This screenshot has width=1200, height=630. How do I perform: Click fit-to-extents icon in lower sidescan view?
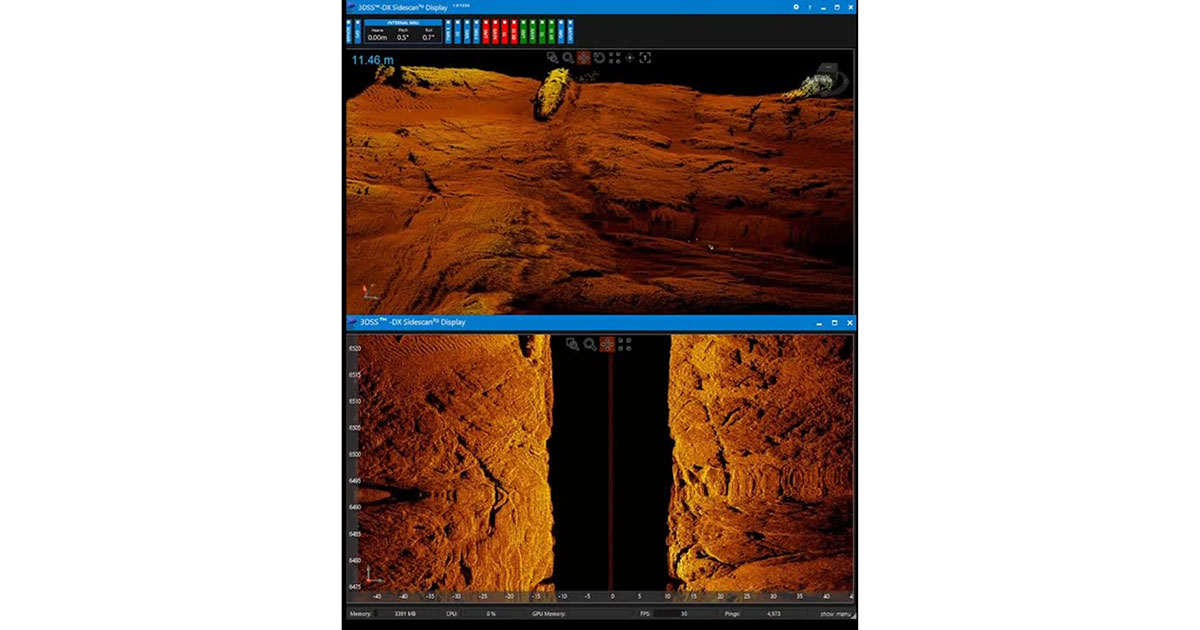[x=625, y=344]
